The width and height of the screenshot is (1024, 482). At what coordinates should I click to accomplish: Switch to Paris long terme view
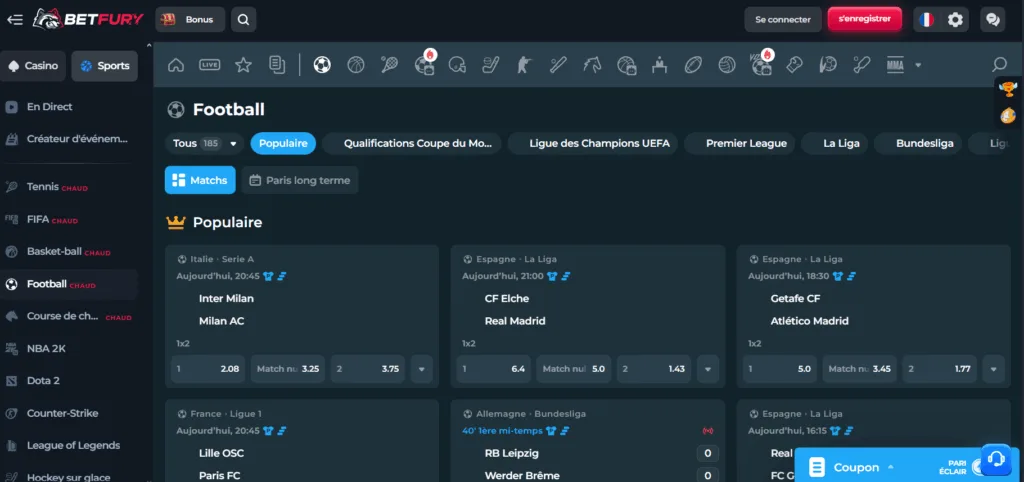[x=300, y=180]
